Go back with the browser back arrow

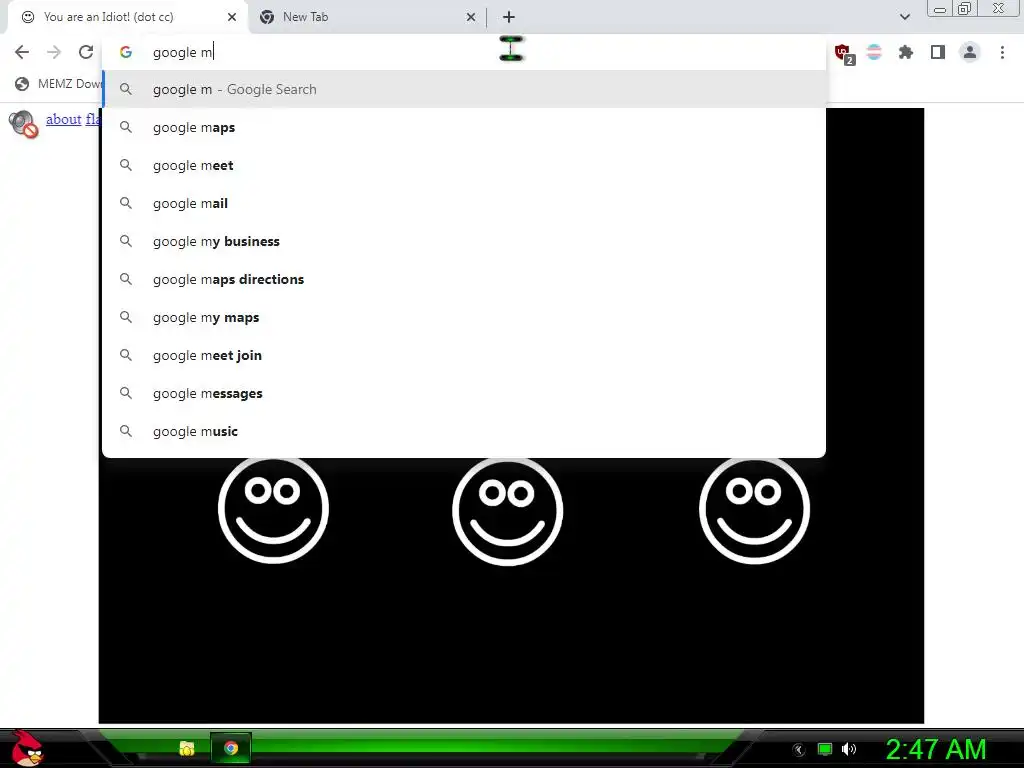tap(22, 52)
